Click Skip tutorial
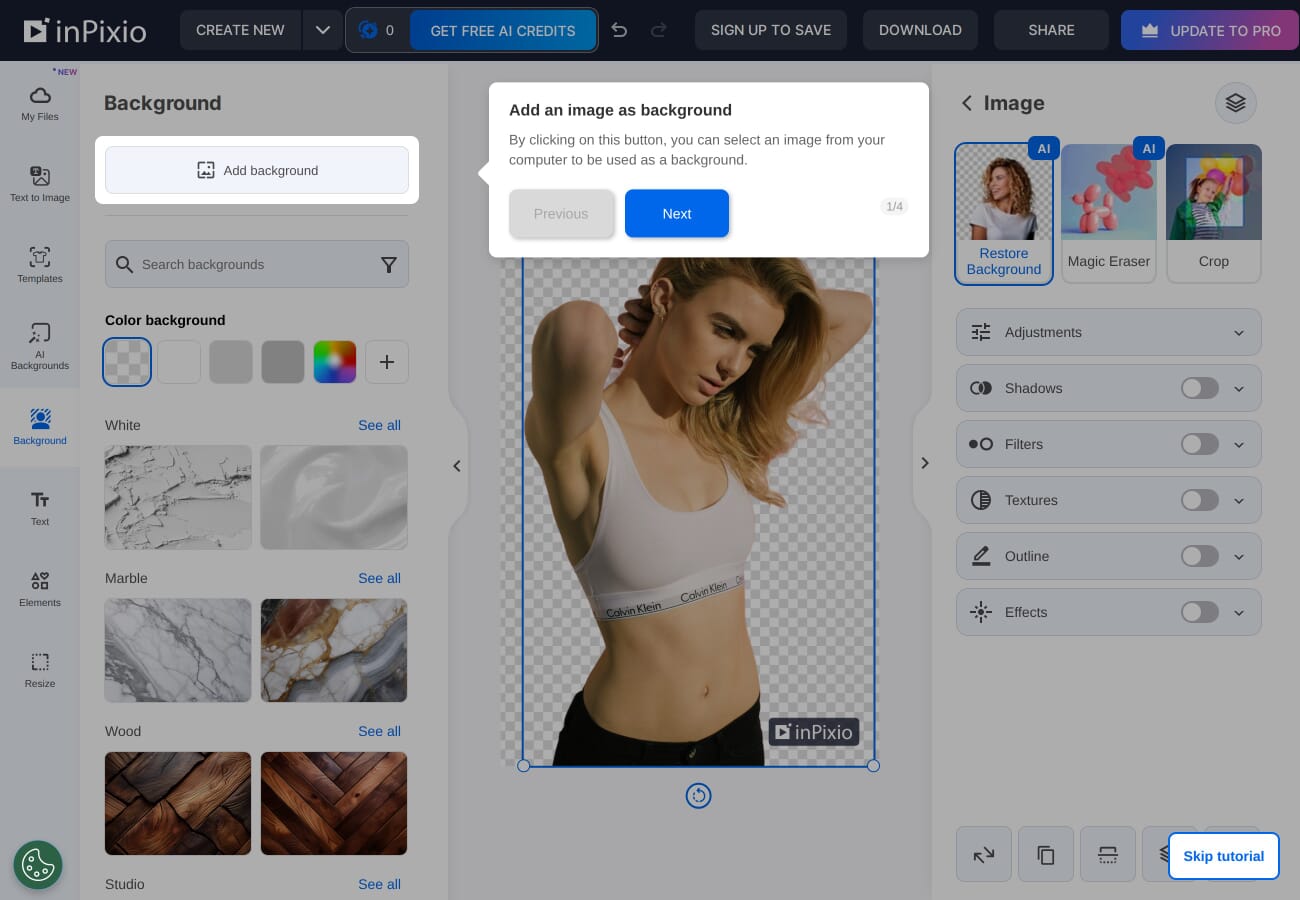This screenshot has width=1300, height=900. pos(1223,856)
